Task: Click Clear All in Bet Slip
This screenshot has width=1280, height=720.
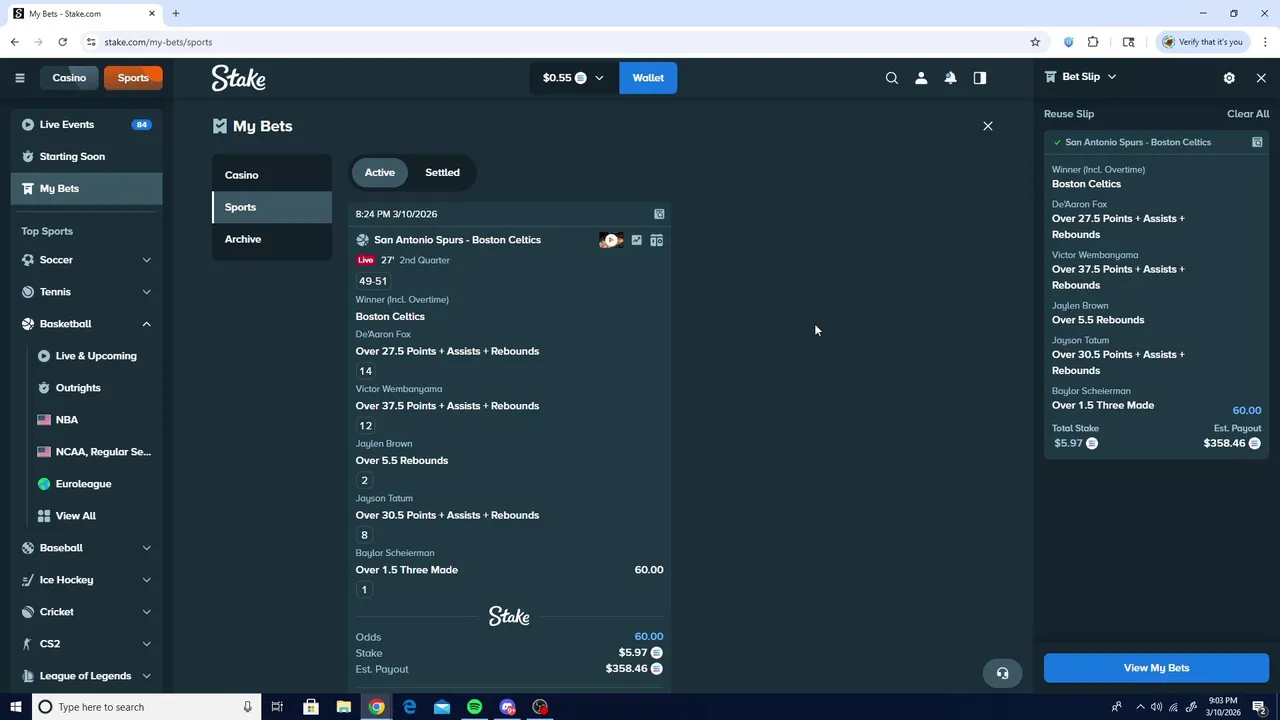Action: 1248,114
